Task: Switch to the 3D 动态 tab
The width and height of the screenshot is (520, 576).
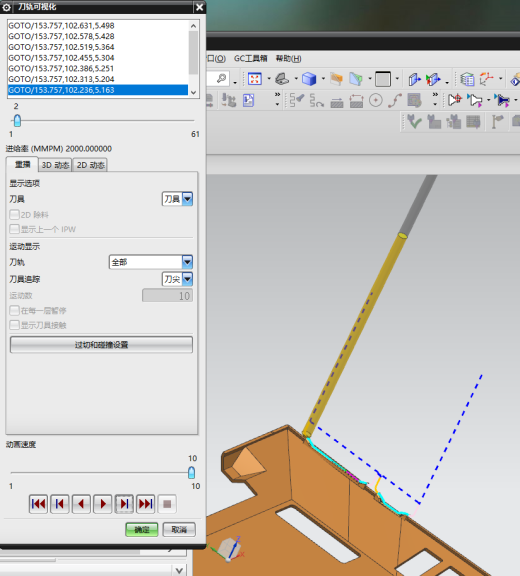Action: pos(55,165)
